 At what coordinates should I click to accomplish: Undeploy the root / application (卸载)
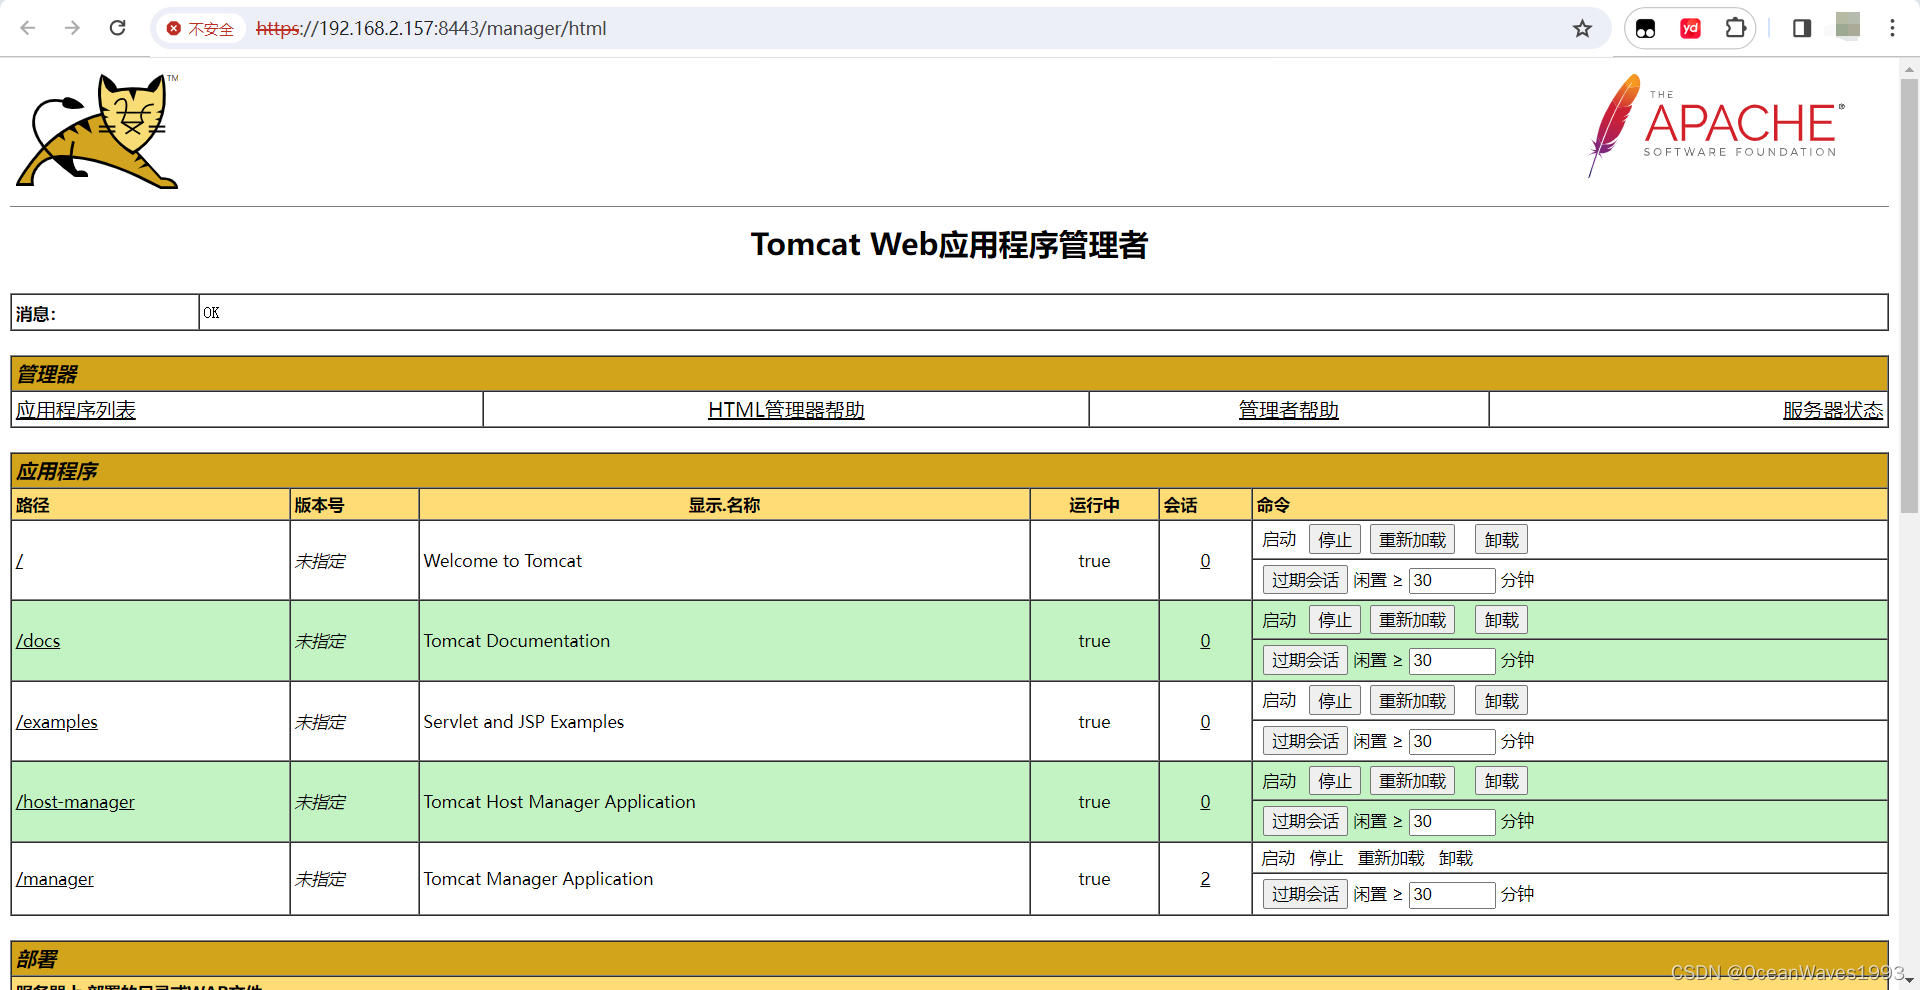tap(1501, 540)
